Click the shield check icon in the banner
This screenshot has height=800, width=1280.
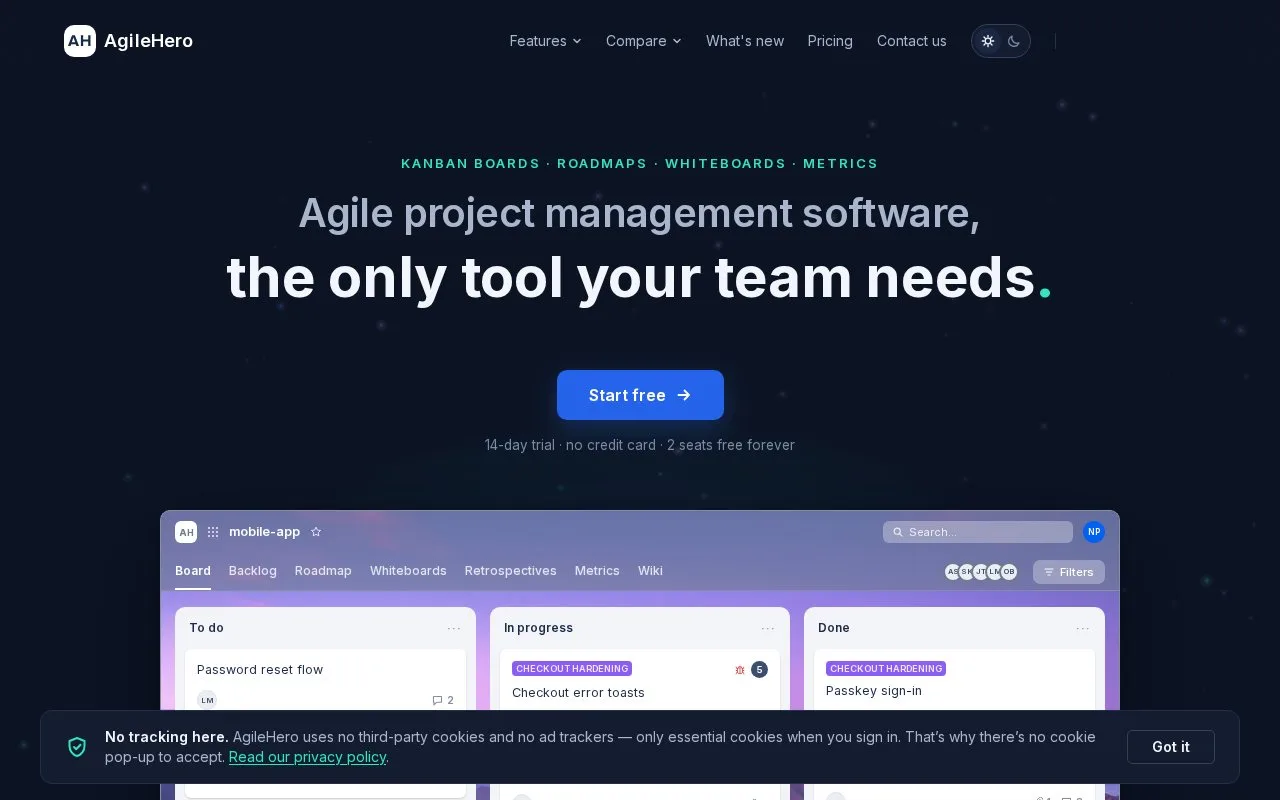coord(77,747)
